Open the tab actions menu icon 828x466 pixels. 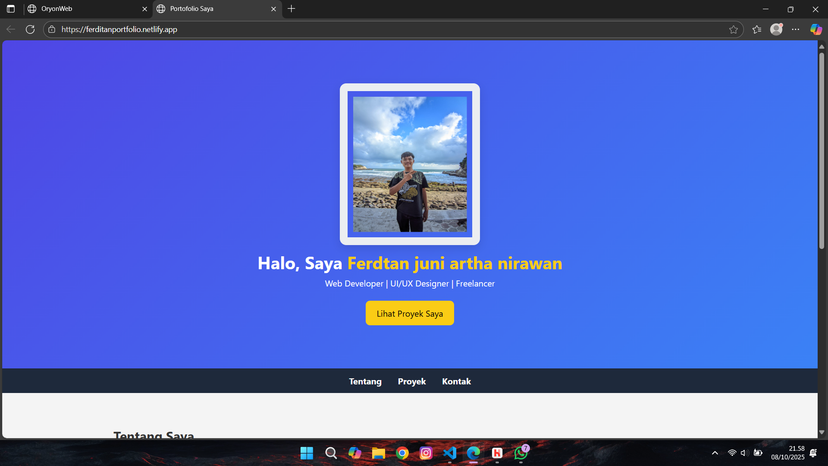coord(11,9)
